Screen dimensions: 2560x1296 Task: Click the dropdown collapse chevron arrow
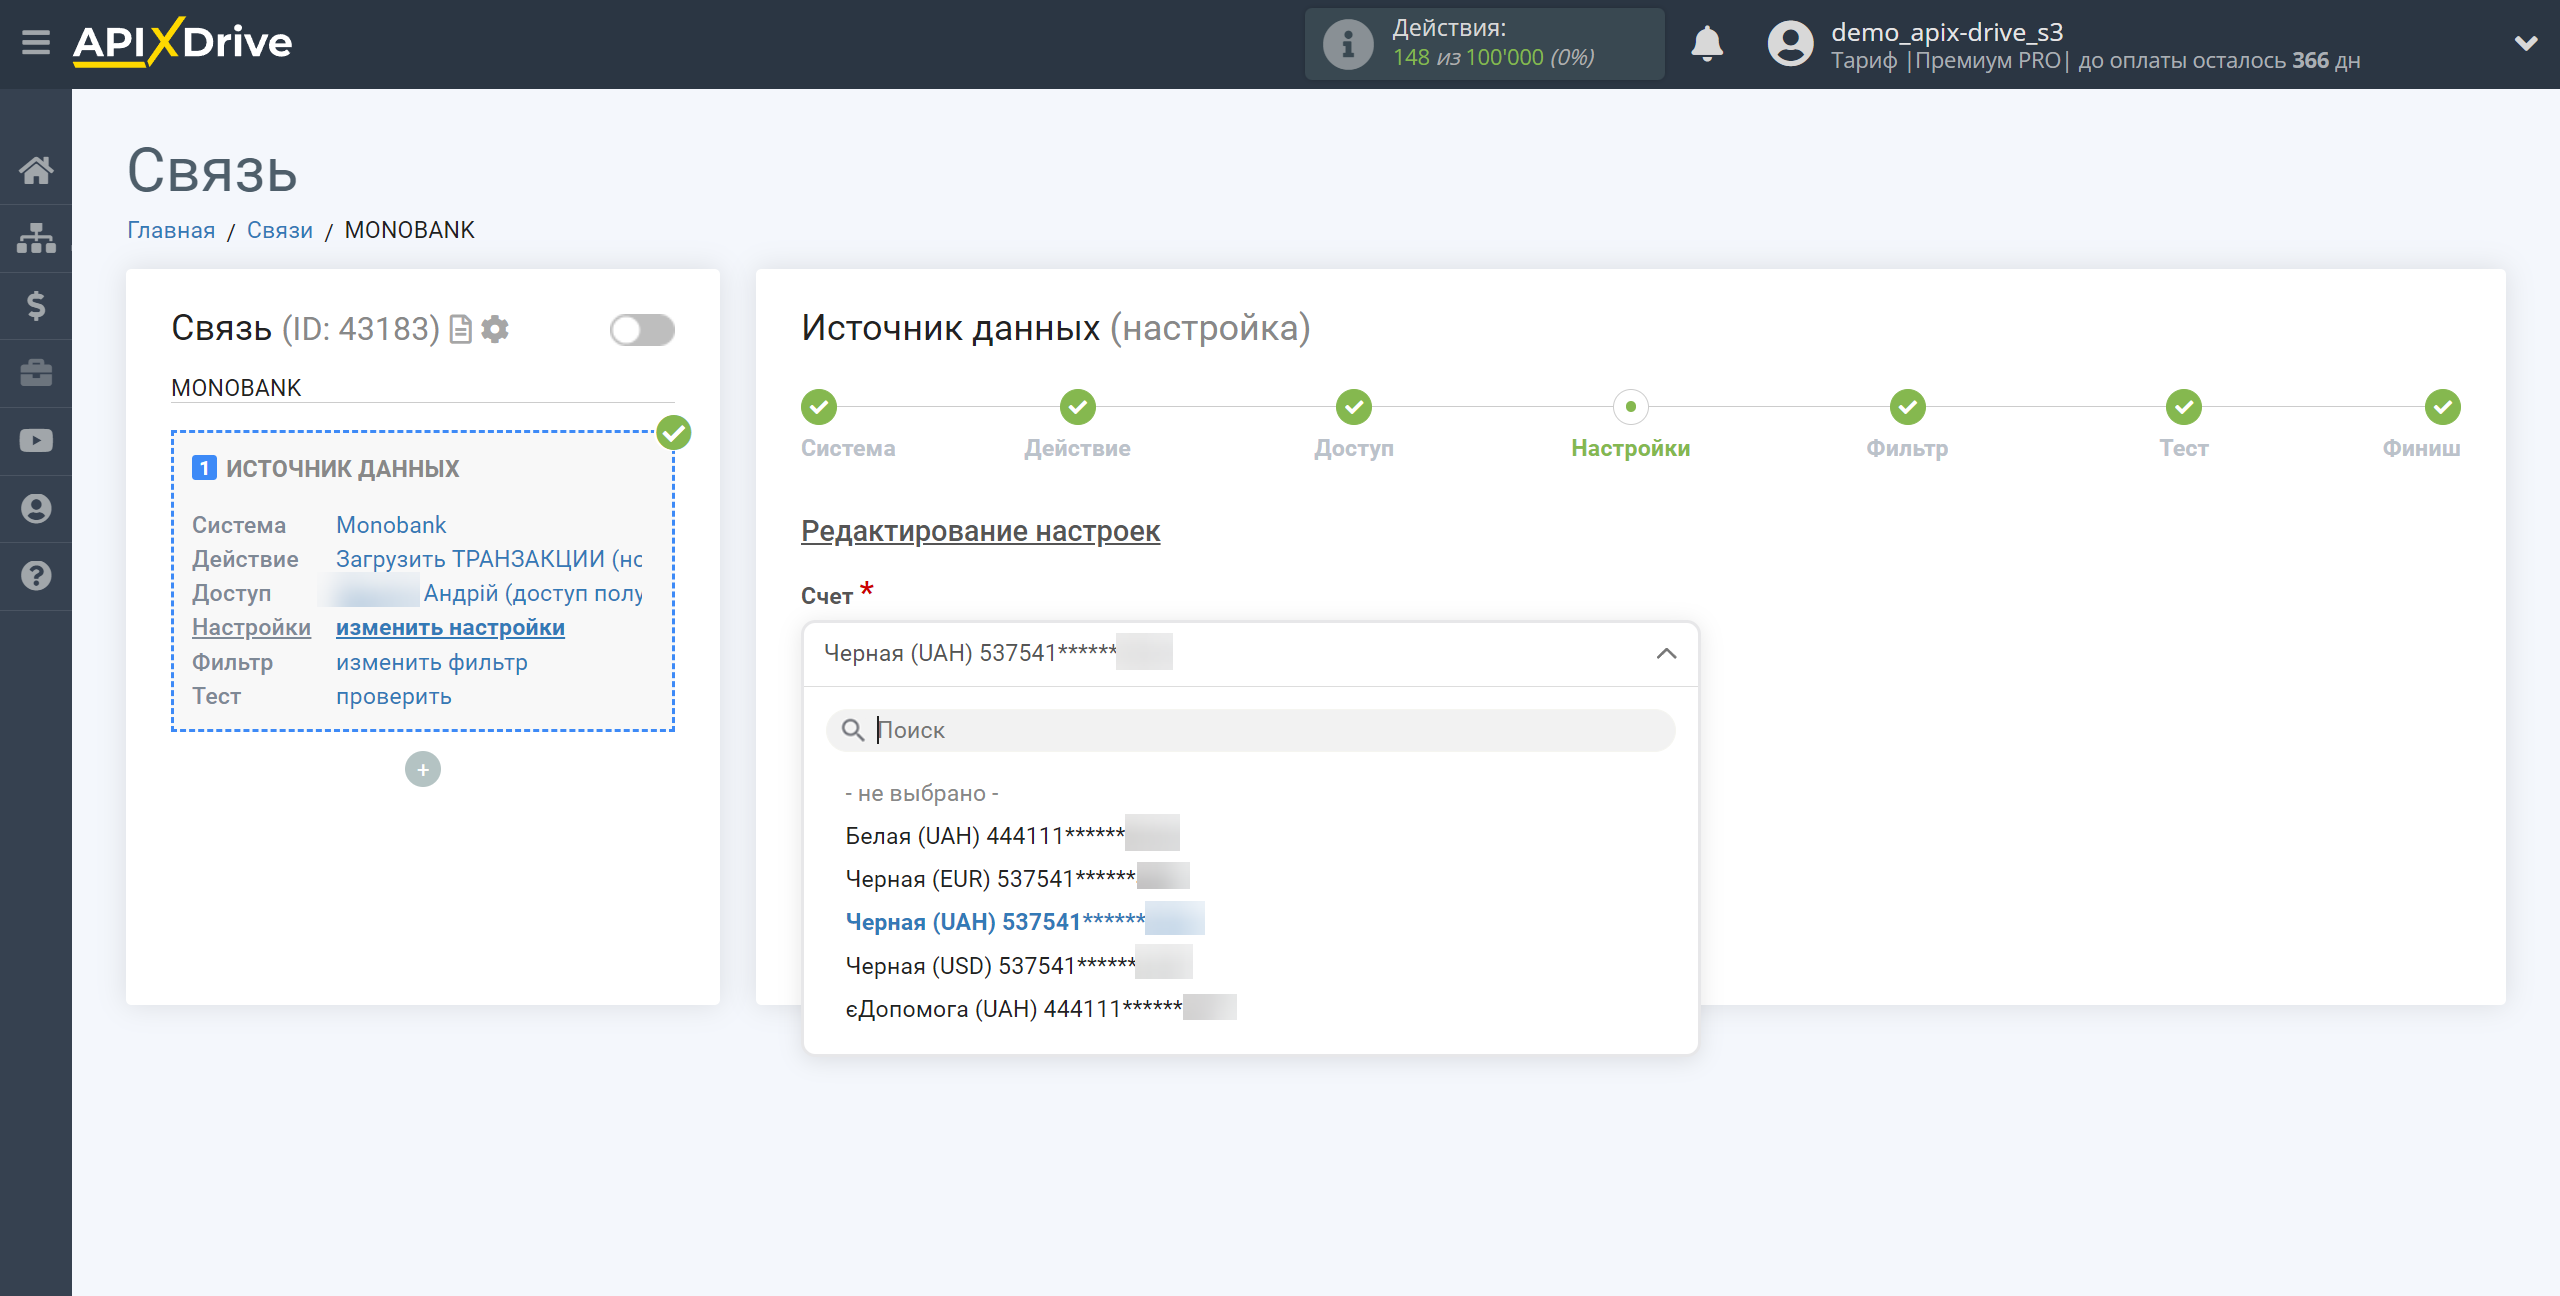click(x=1666, y=653)
